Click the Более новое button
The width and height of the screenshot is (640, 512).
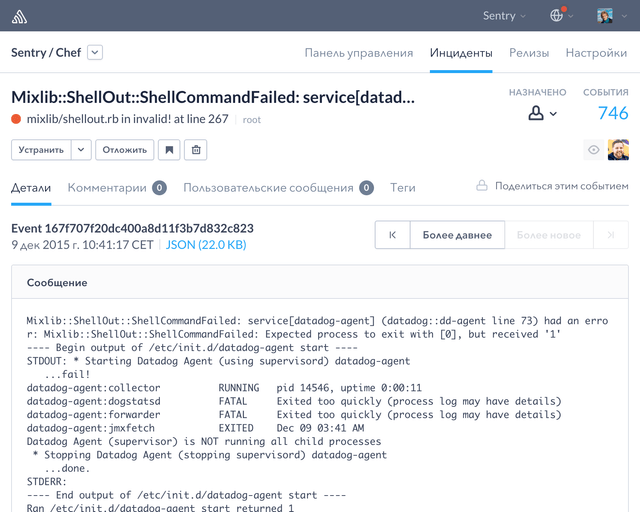(549, 235)
